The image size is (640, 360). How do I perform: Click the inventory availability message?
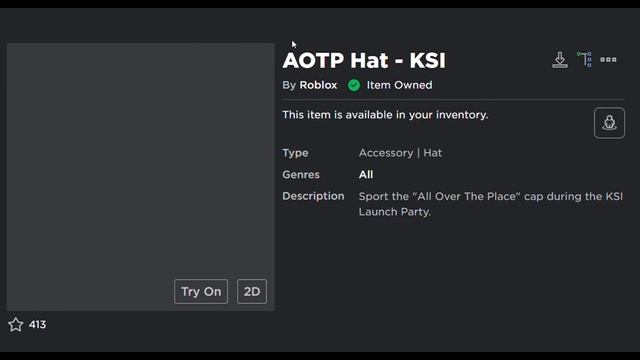point(385,115)
